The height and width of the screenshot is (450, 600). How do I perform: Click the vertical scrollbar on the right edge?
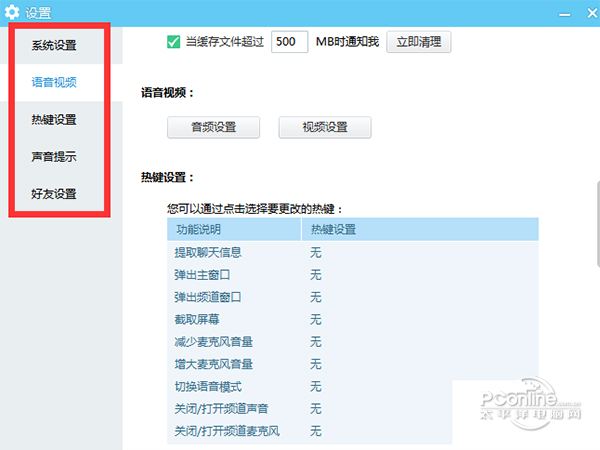pos(598,224)
